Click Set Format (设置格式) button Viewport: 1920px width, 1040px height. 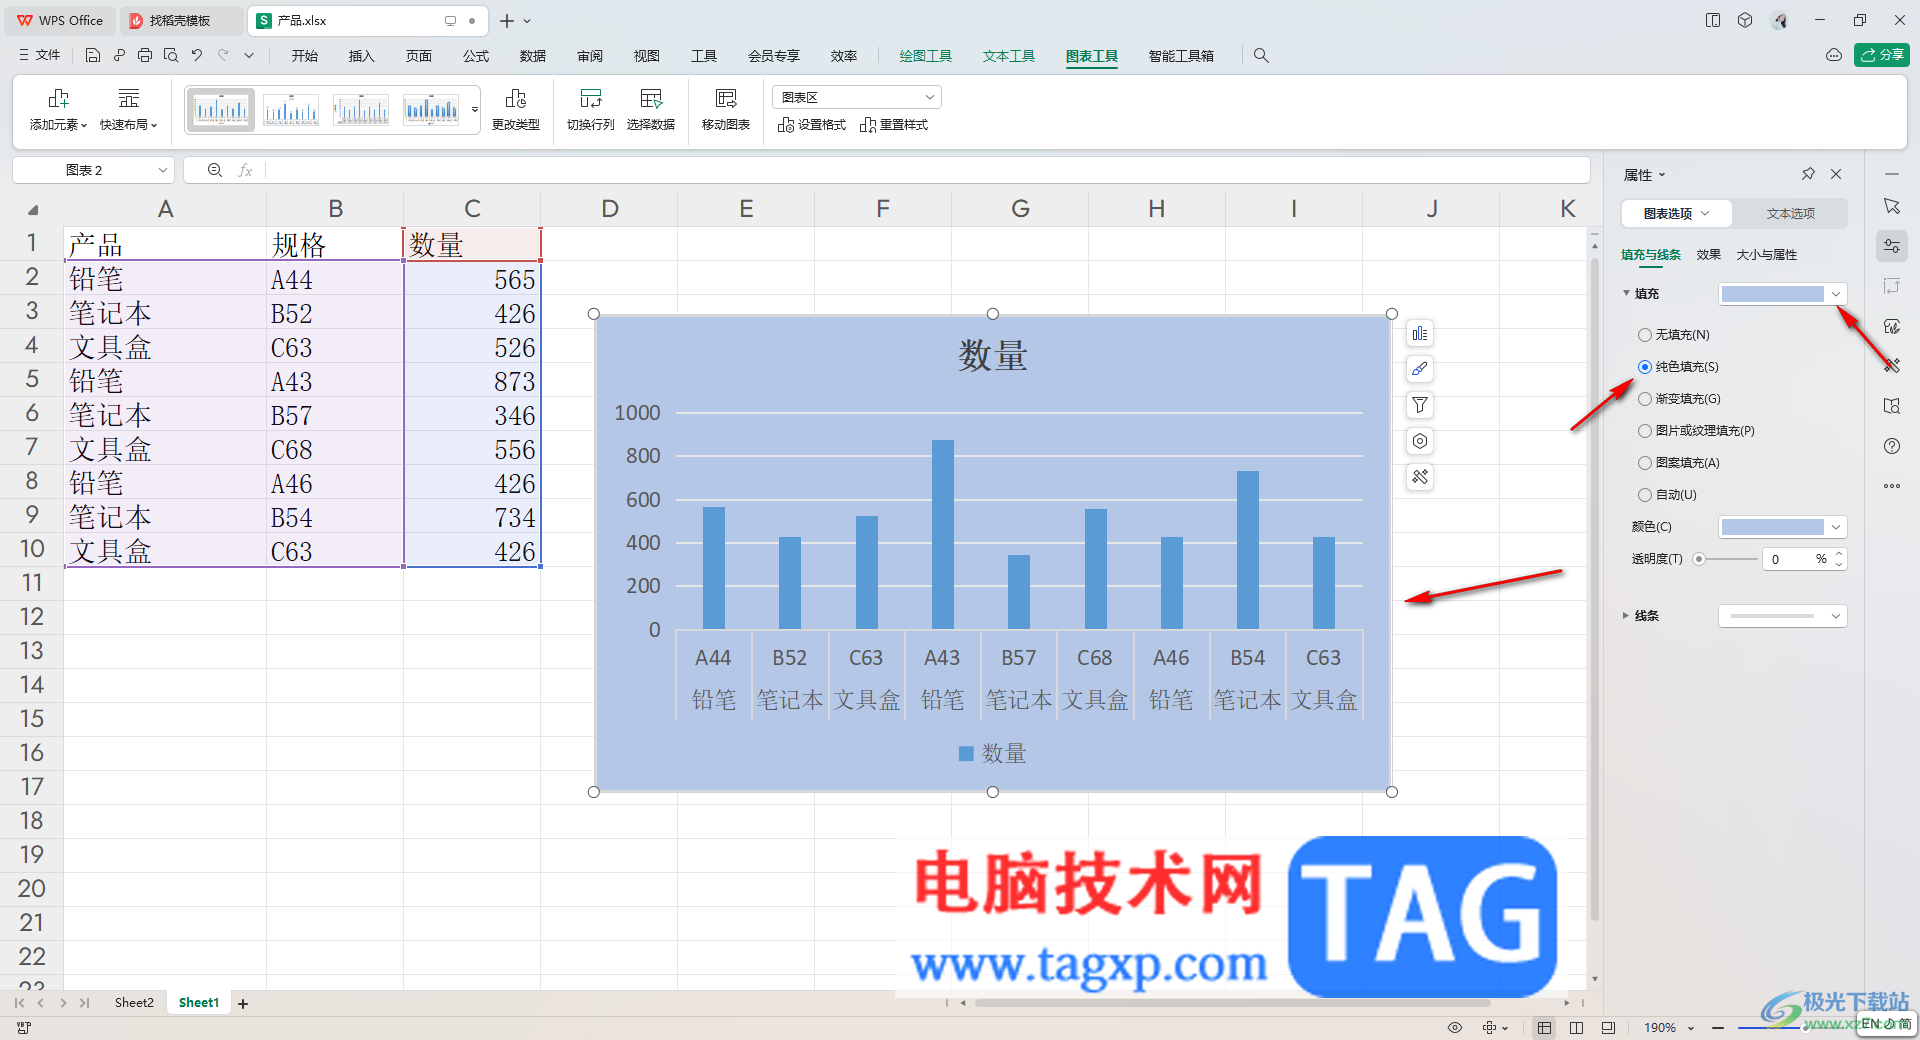pyautogui.click(x=812, y=125)
